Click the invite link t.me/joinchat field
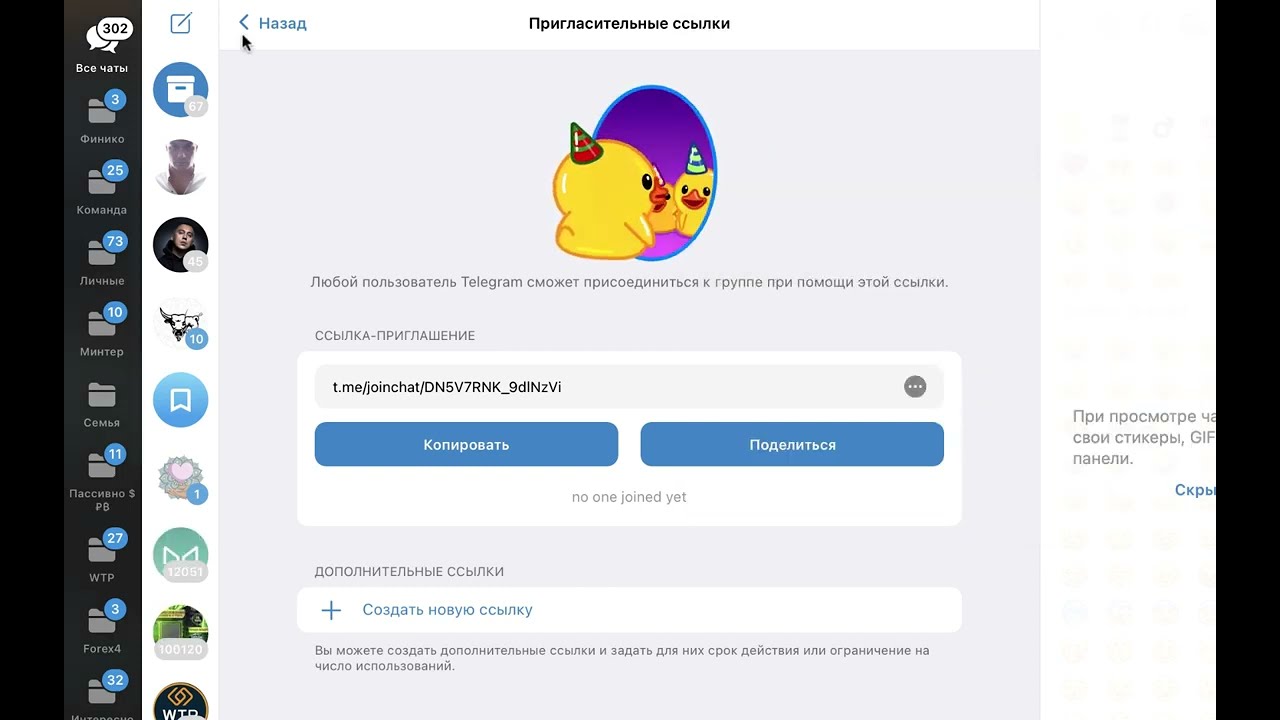Viewport: 1280px width, 720px height. click(x=600, y=387)
